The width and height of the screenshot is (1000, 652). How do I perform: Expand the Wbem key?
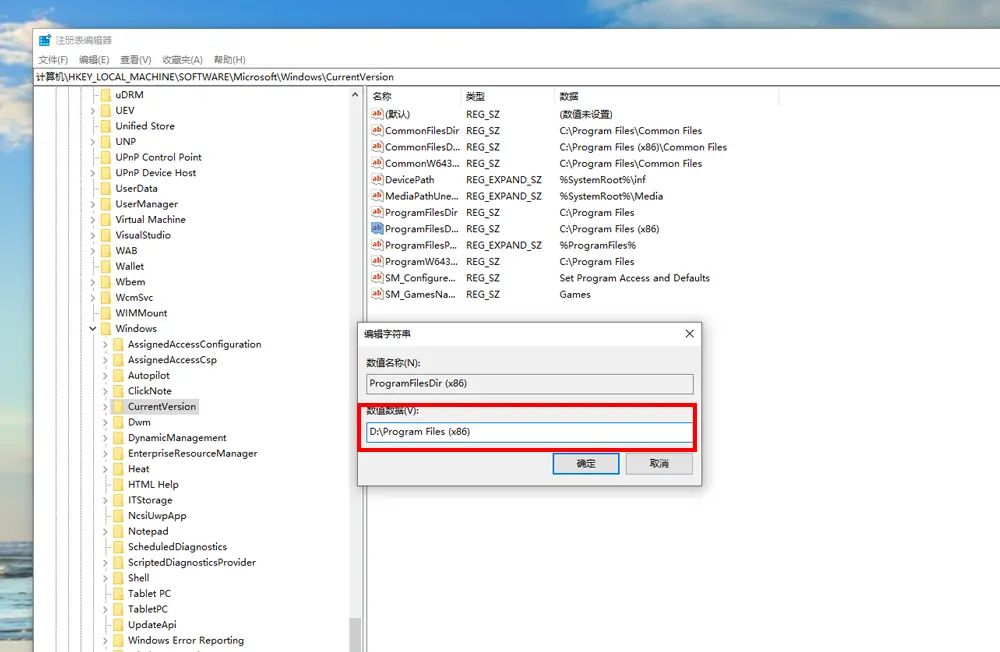tap(93, 282)
